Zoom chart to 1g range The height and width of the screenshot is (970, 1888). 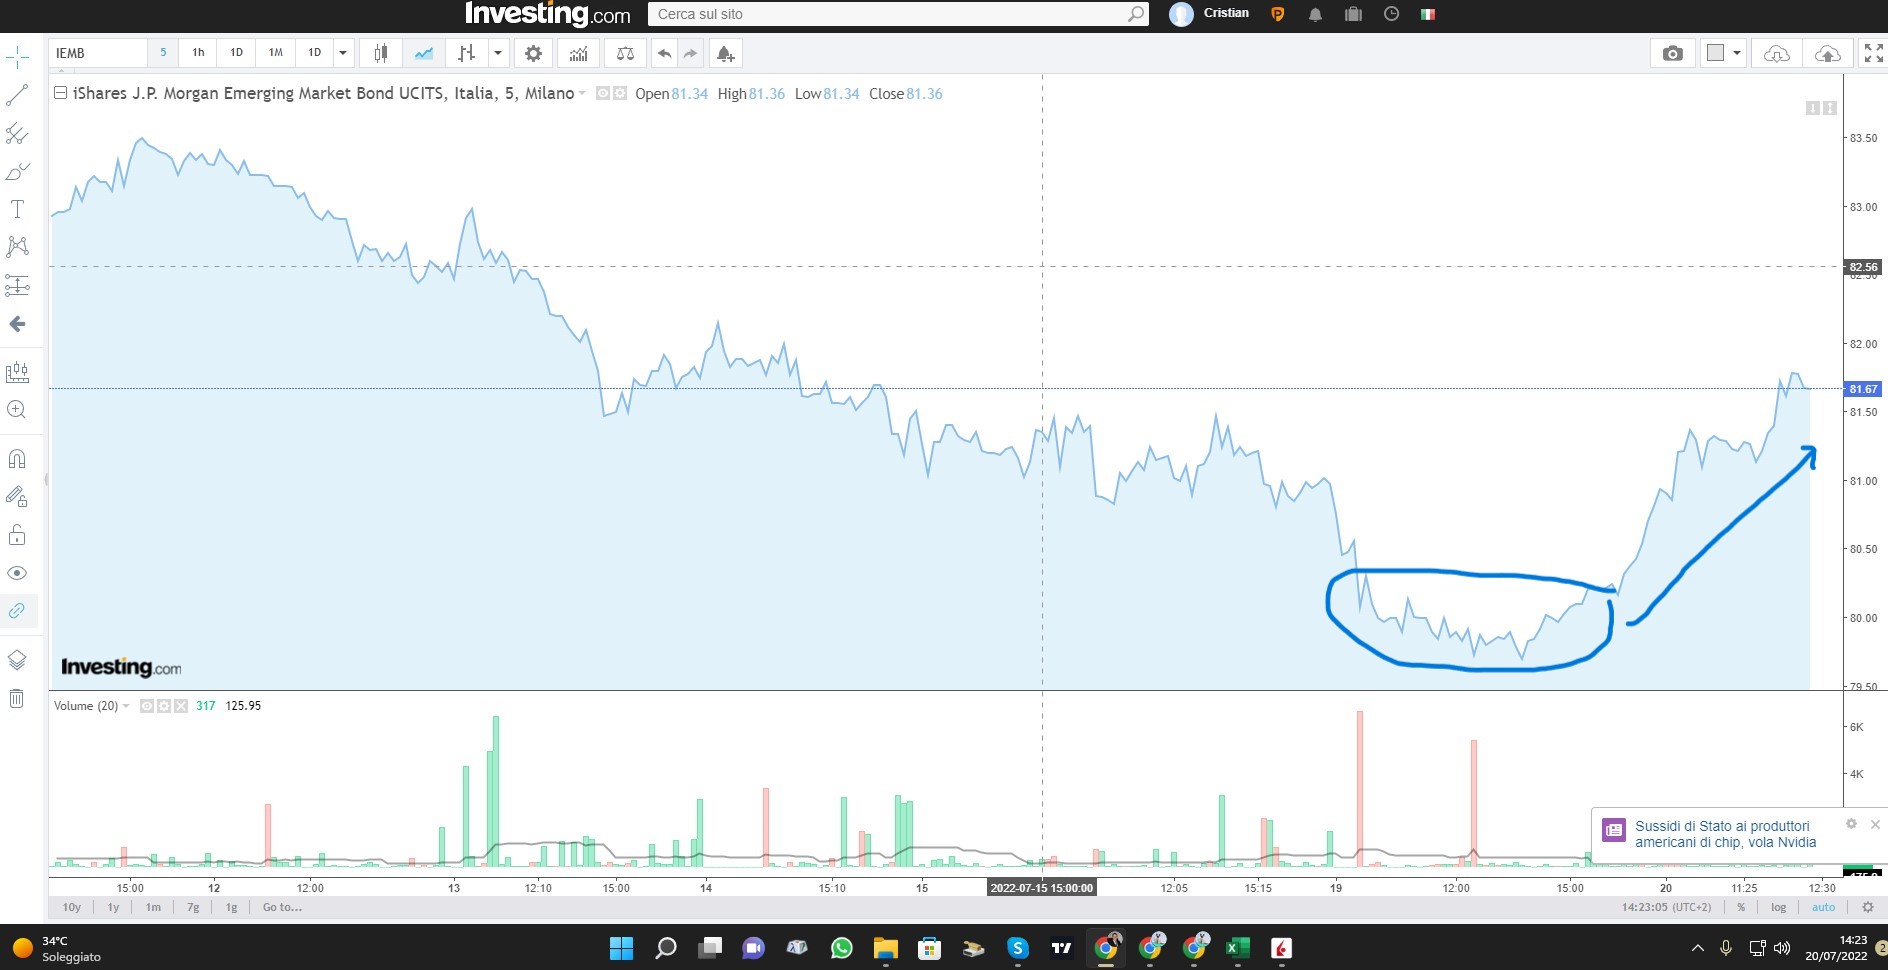[x=231, y=907]
